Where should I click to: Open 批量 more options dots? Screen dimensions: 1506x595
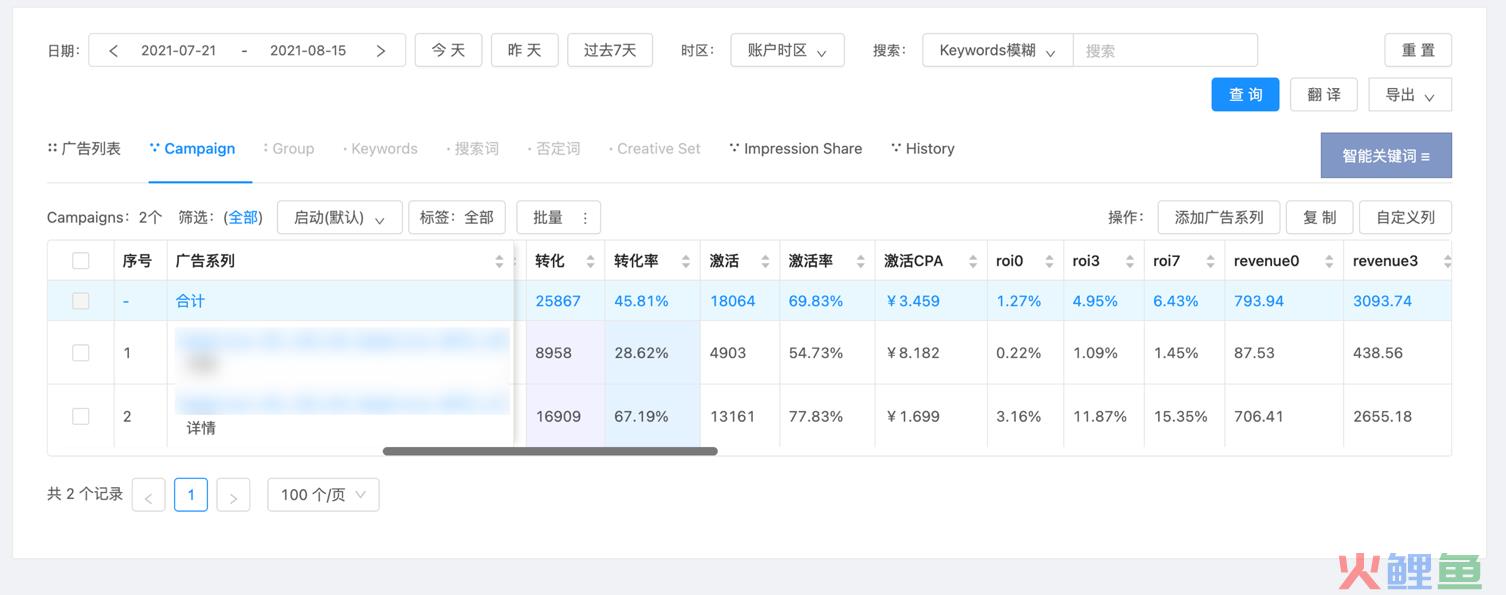point(585,218)
